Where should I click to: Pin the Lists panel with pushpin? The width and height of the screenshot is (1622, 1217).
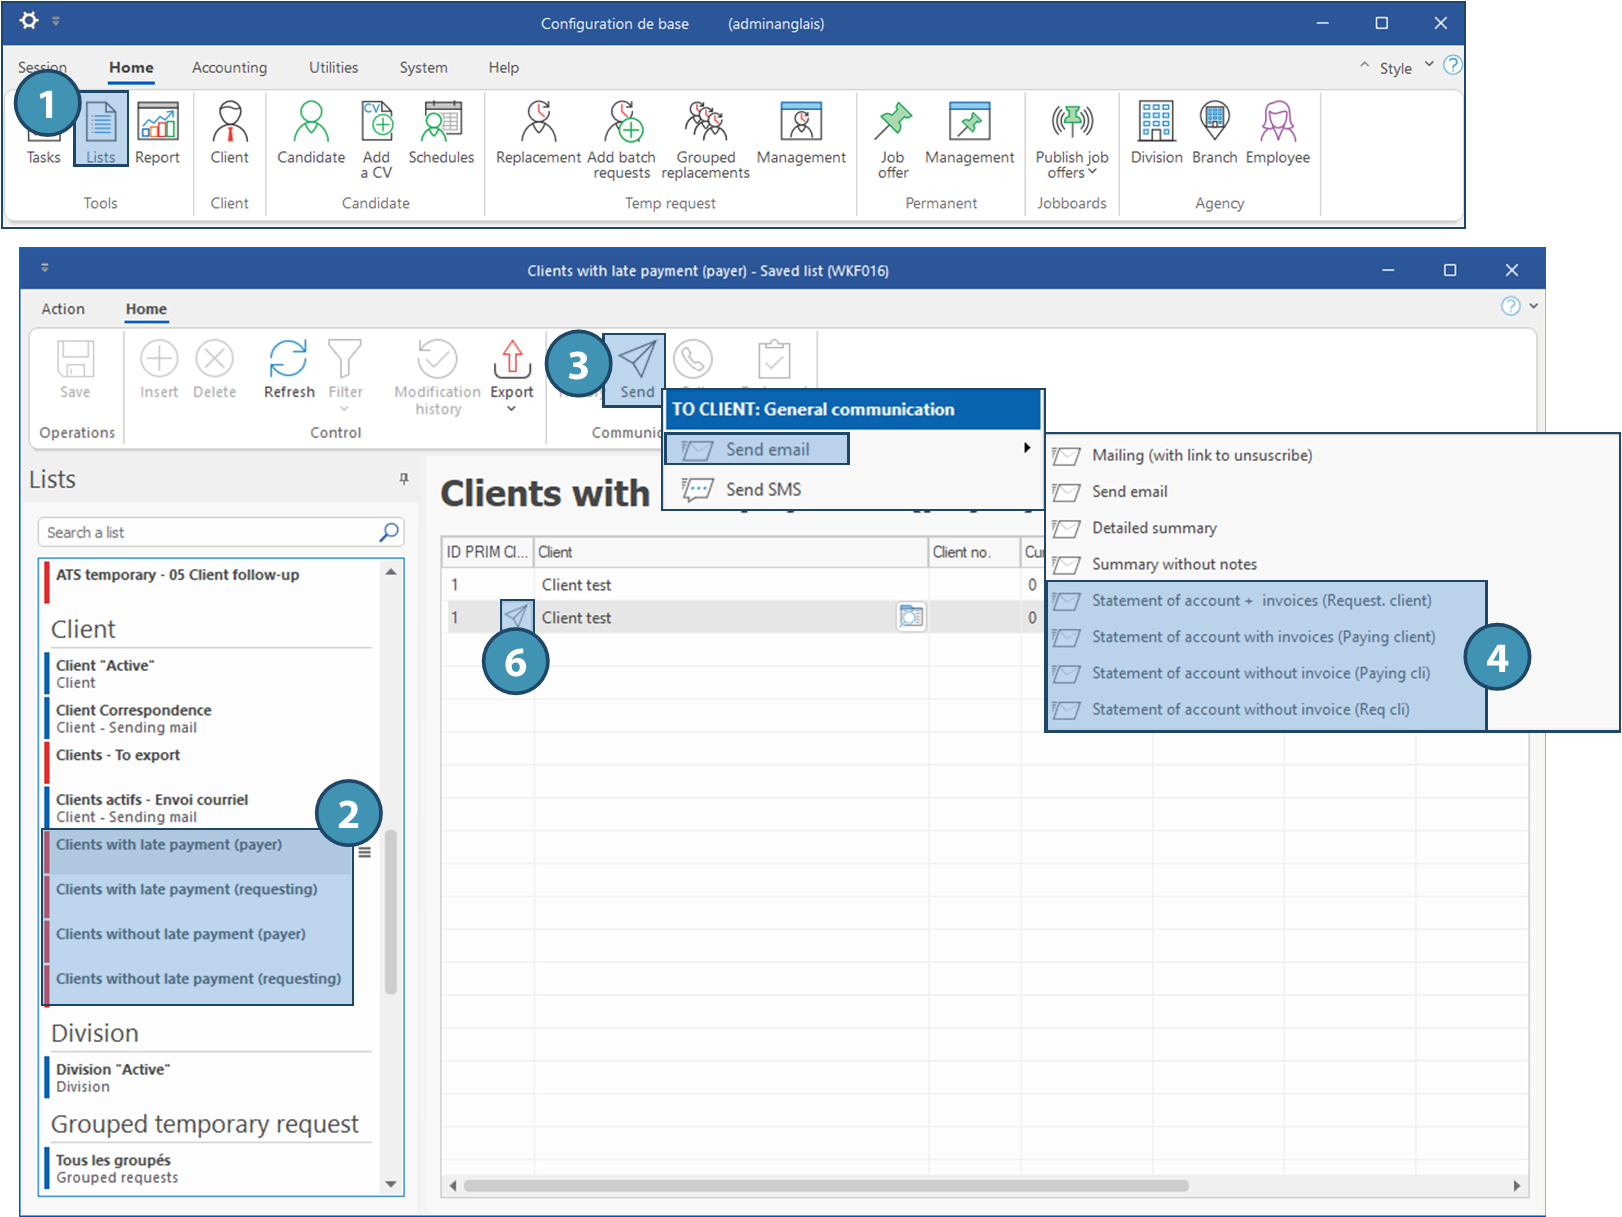pos(404,479)
